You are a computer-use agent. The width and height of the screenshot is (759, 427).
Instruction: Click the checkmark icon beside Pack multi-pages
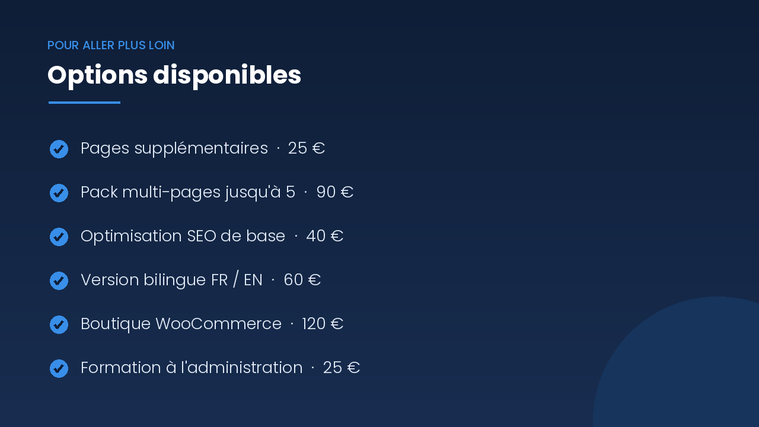pyautogui.click(x=59, y=193)
